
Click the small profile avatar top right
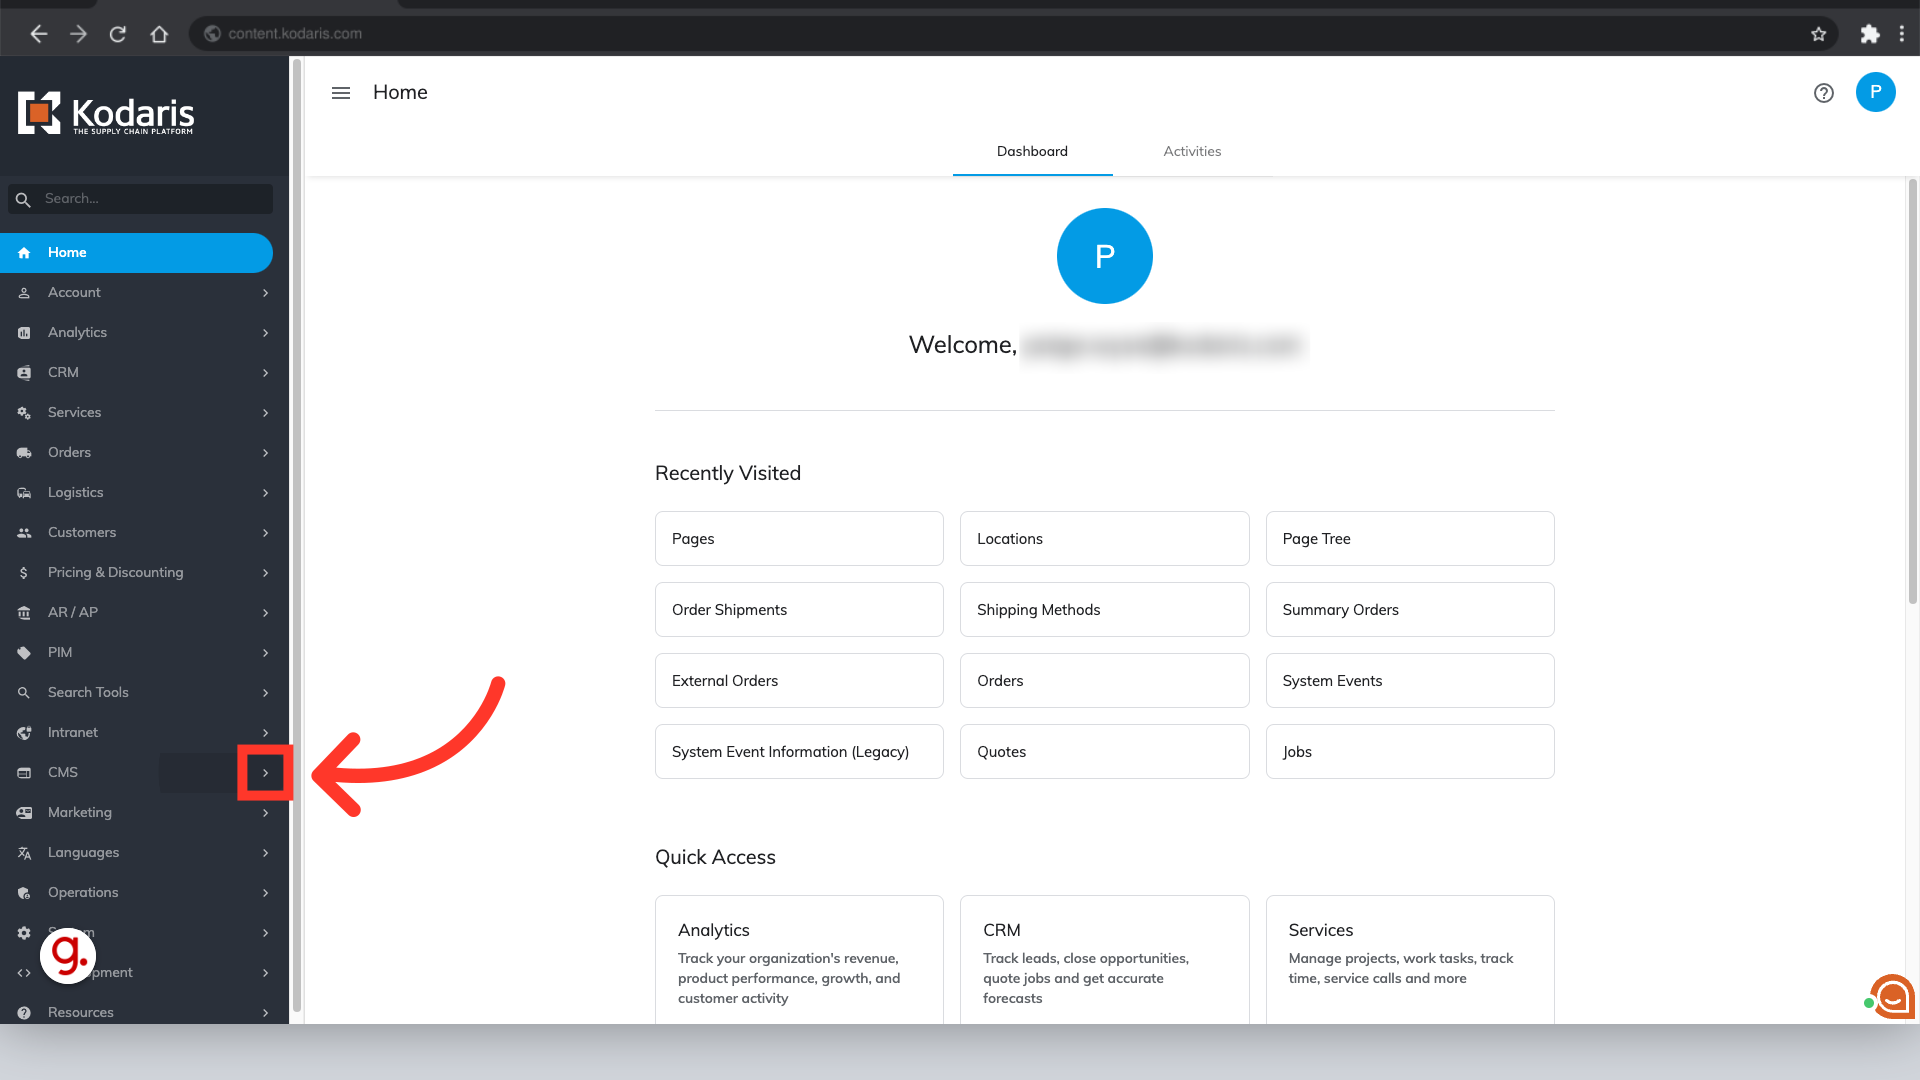click(x=1875, y=92)
